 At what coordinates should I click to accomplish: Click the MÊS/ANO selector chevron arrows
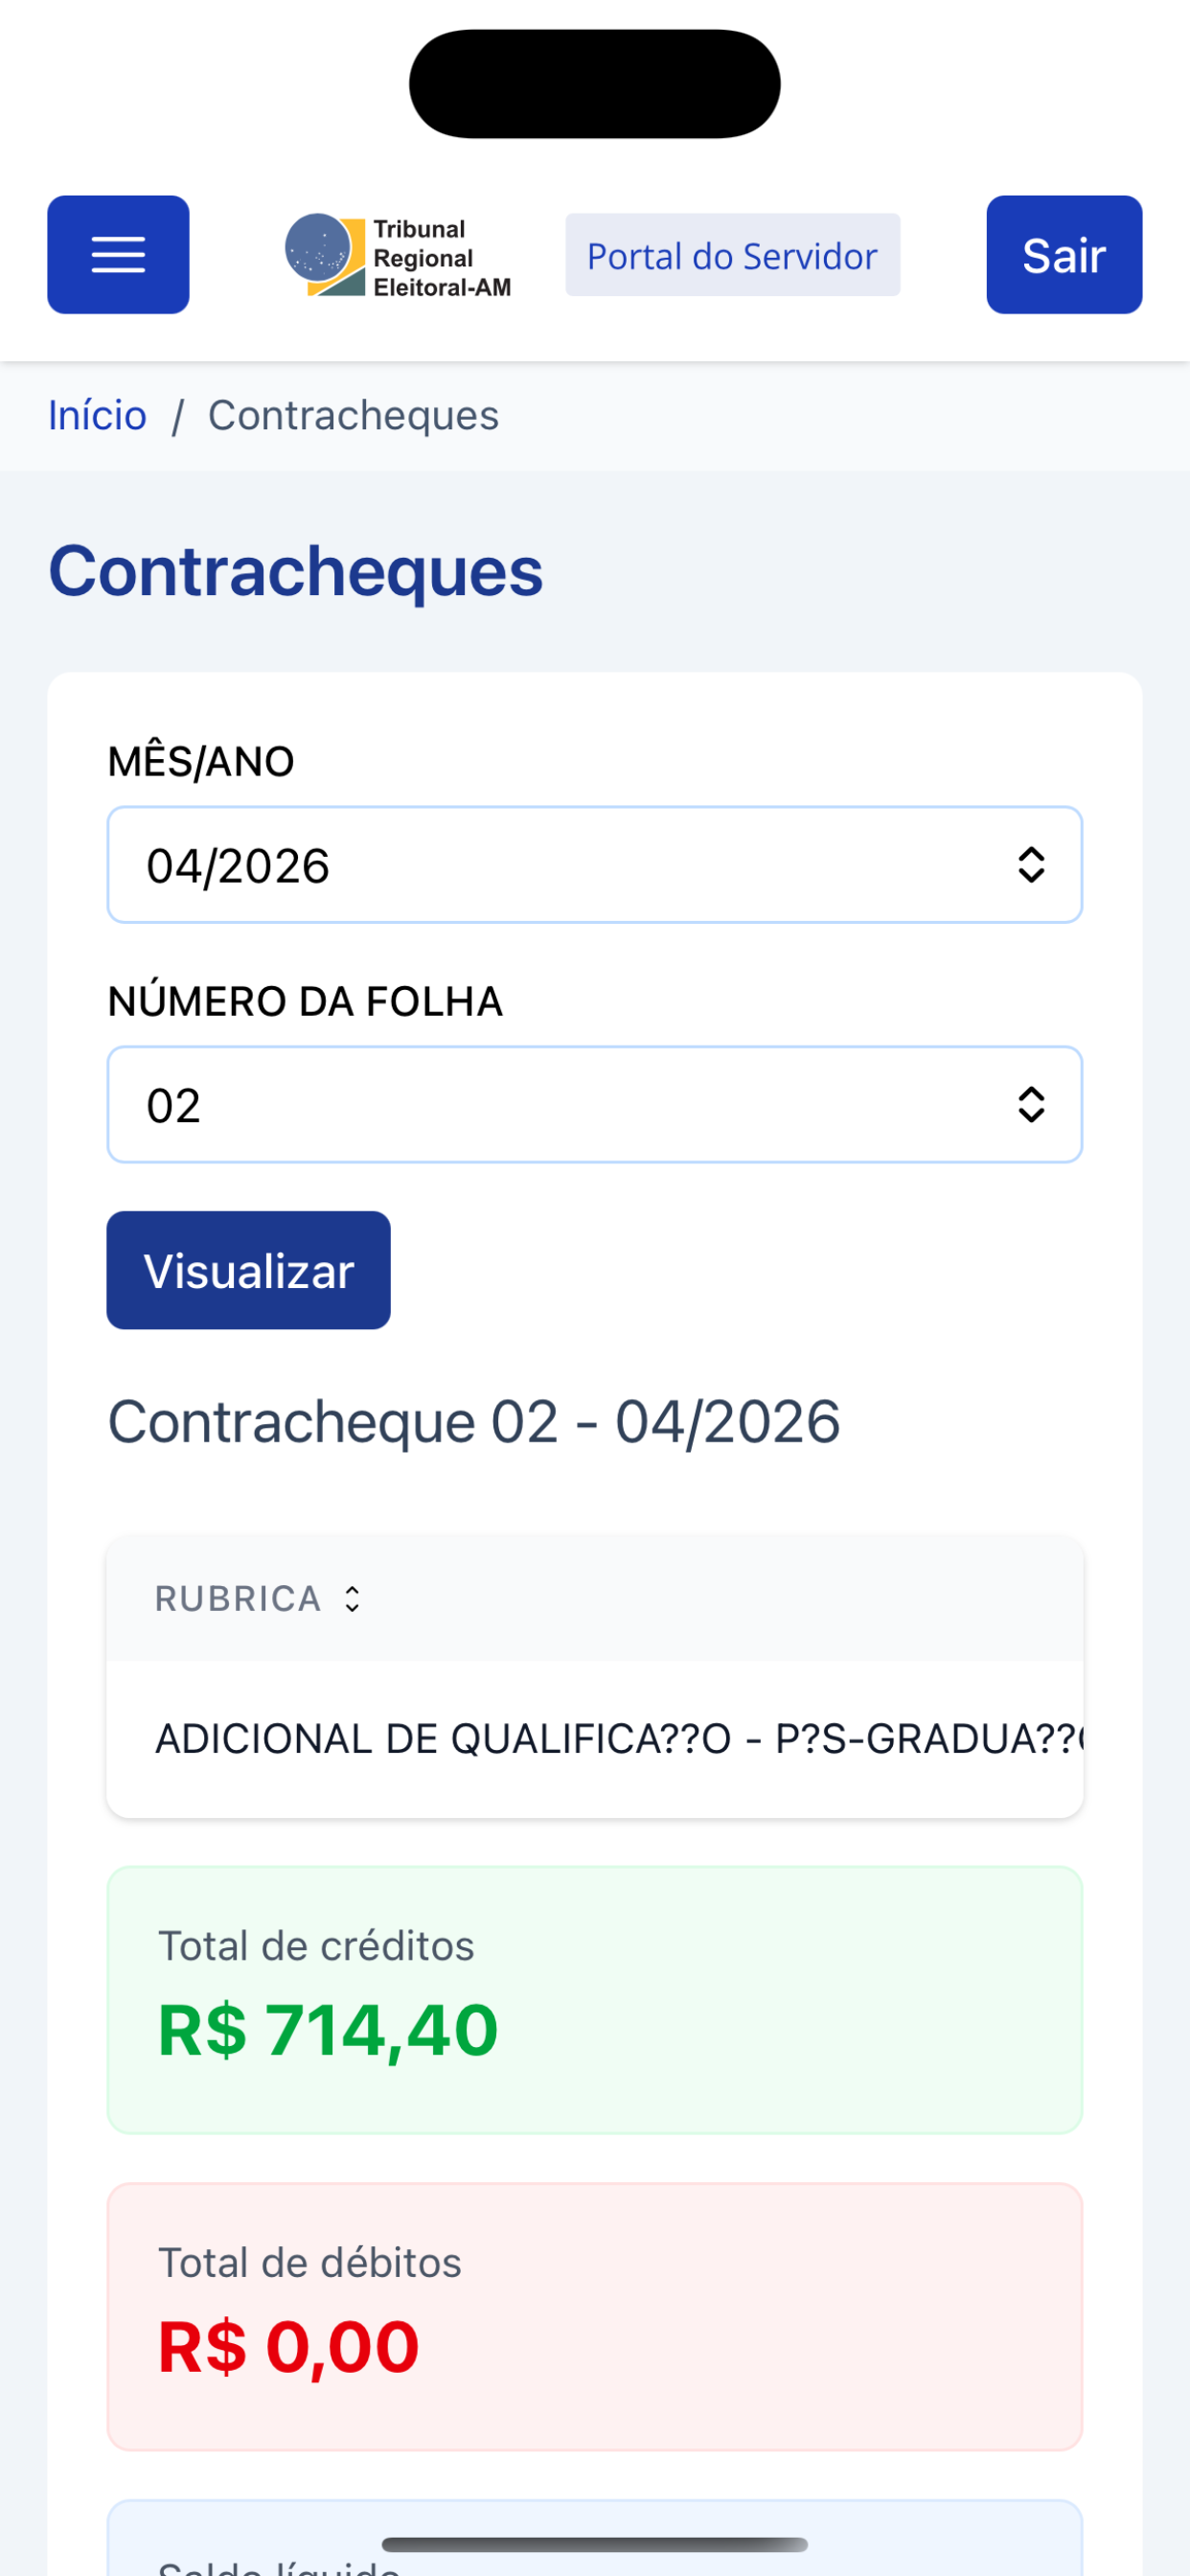click(x=1031, y=865)
